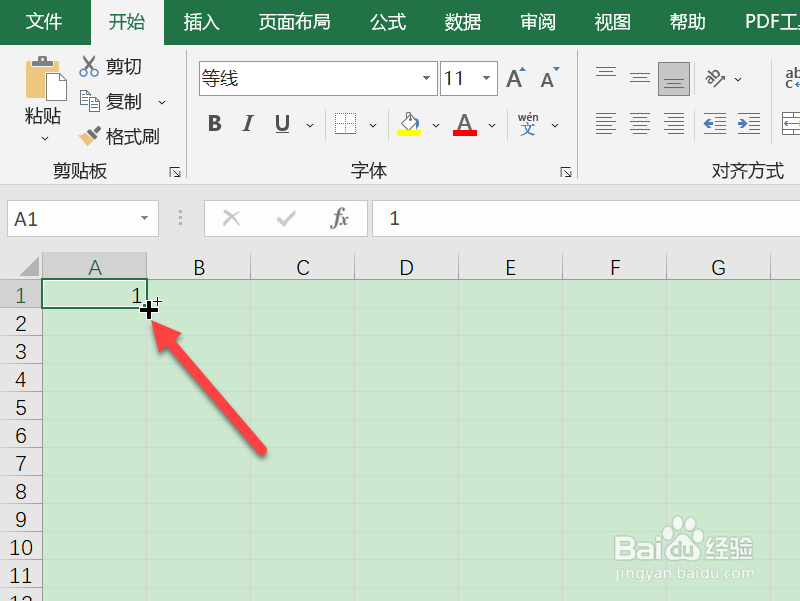The image size is (800, 601).
Task: Switch to 视图 (View) tab
Action: 612,22
